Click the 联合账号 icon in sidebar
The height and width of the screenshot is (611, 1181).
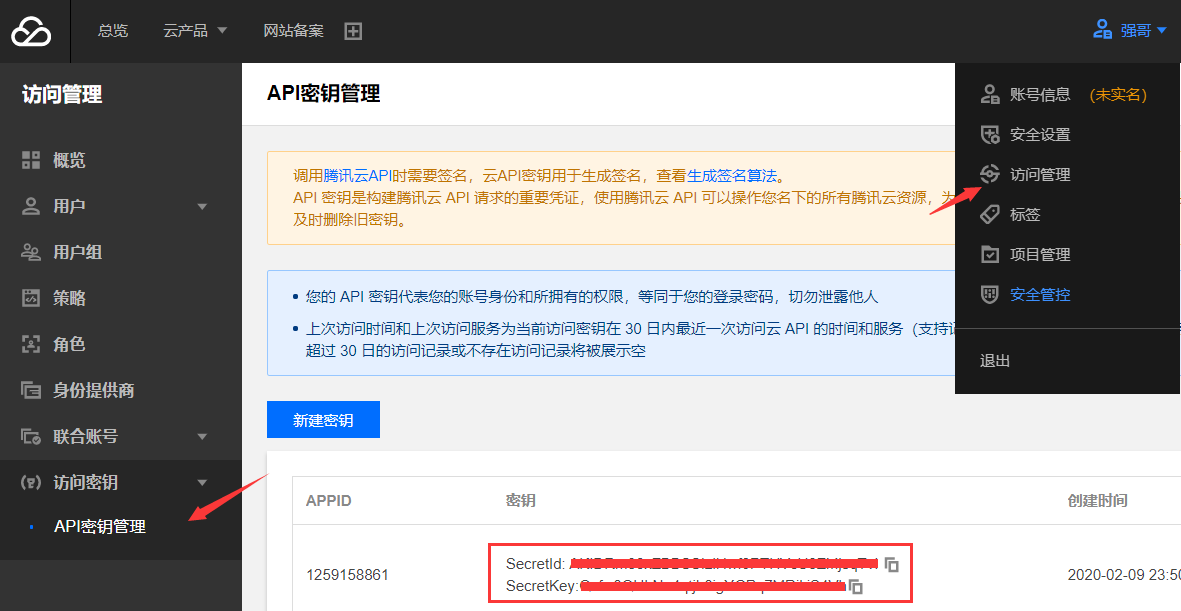31,436
